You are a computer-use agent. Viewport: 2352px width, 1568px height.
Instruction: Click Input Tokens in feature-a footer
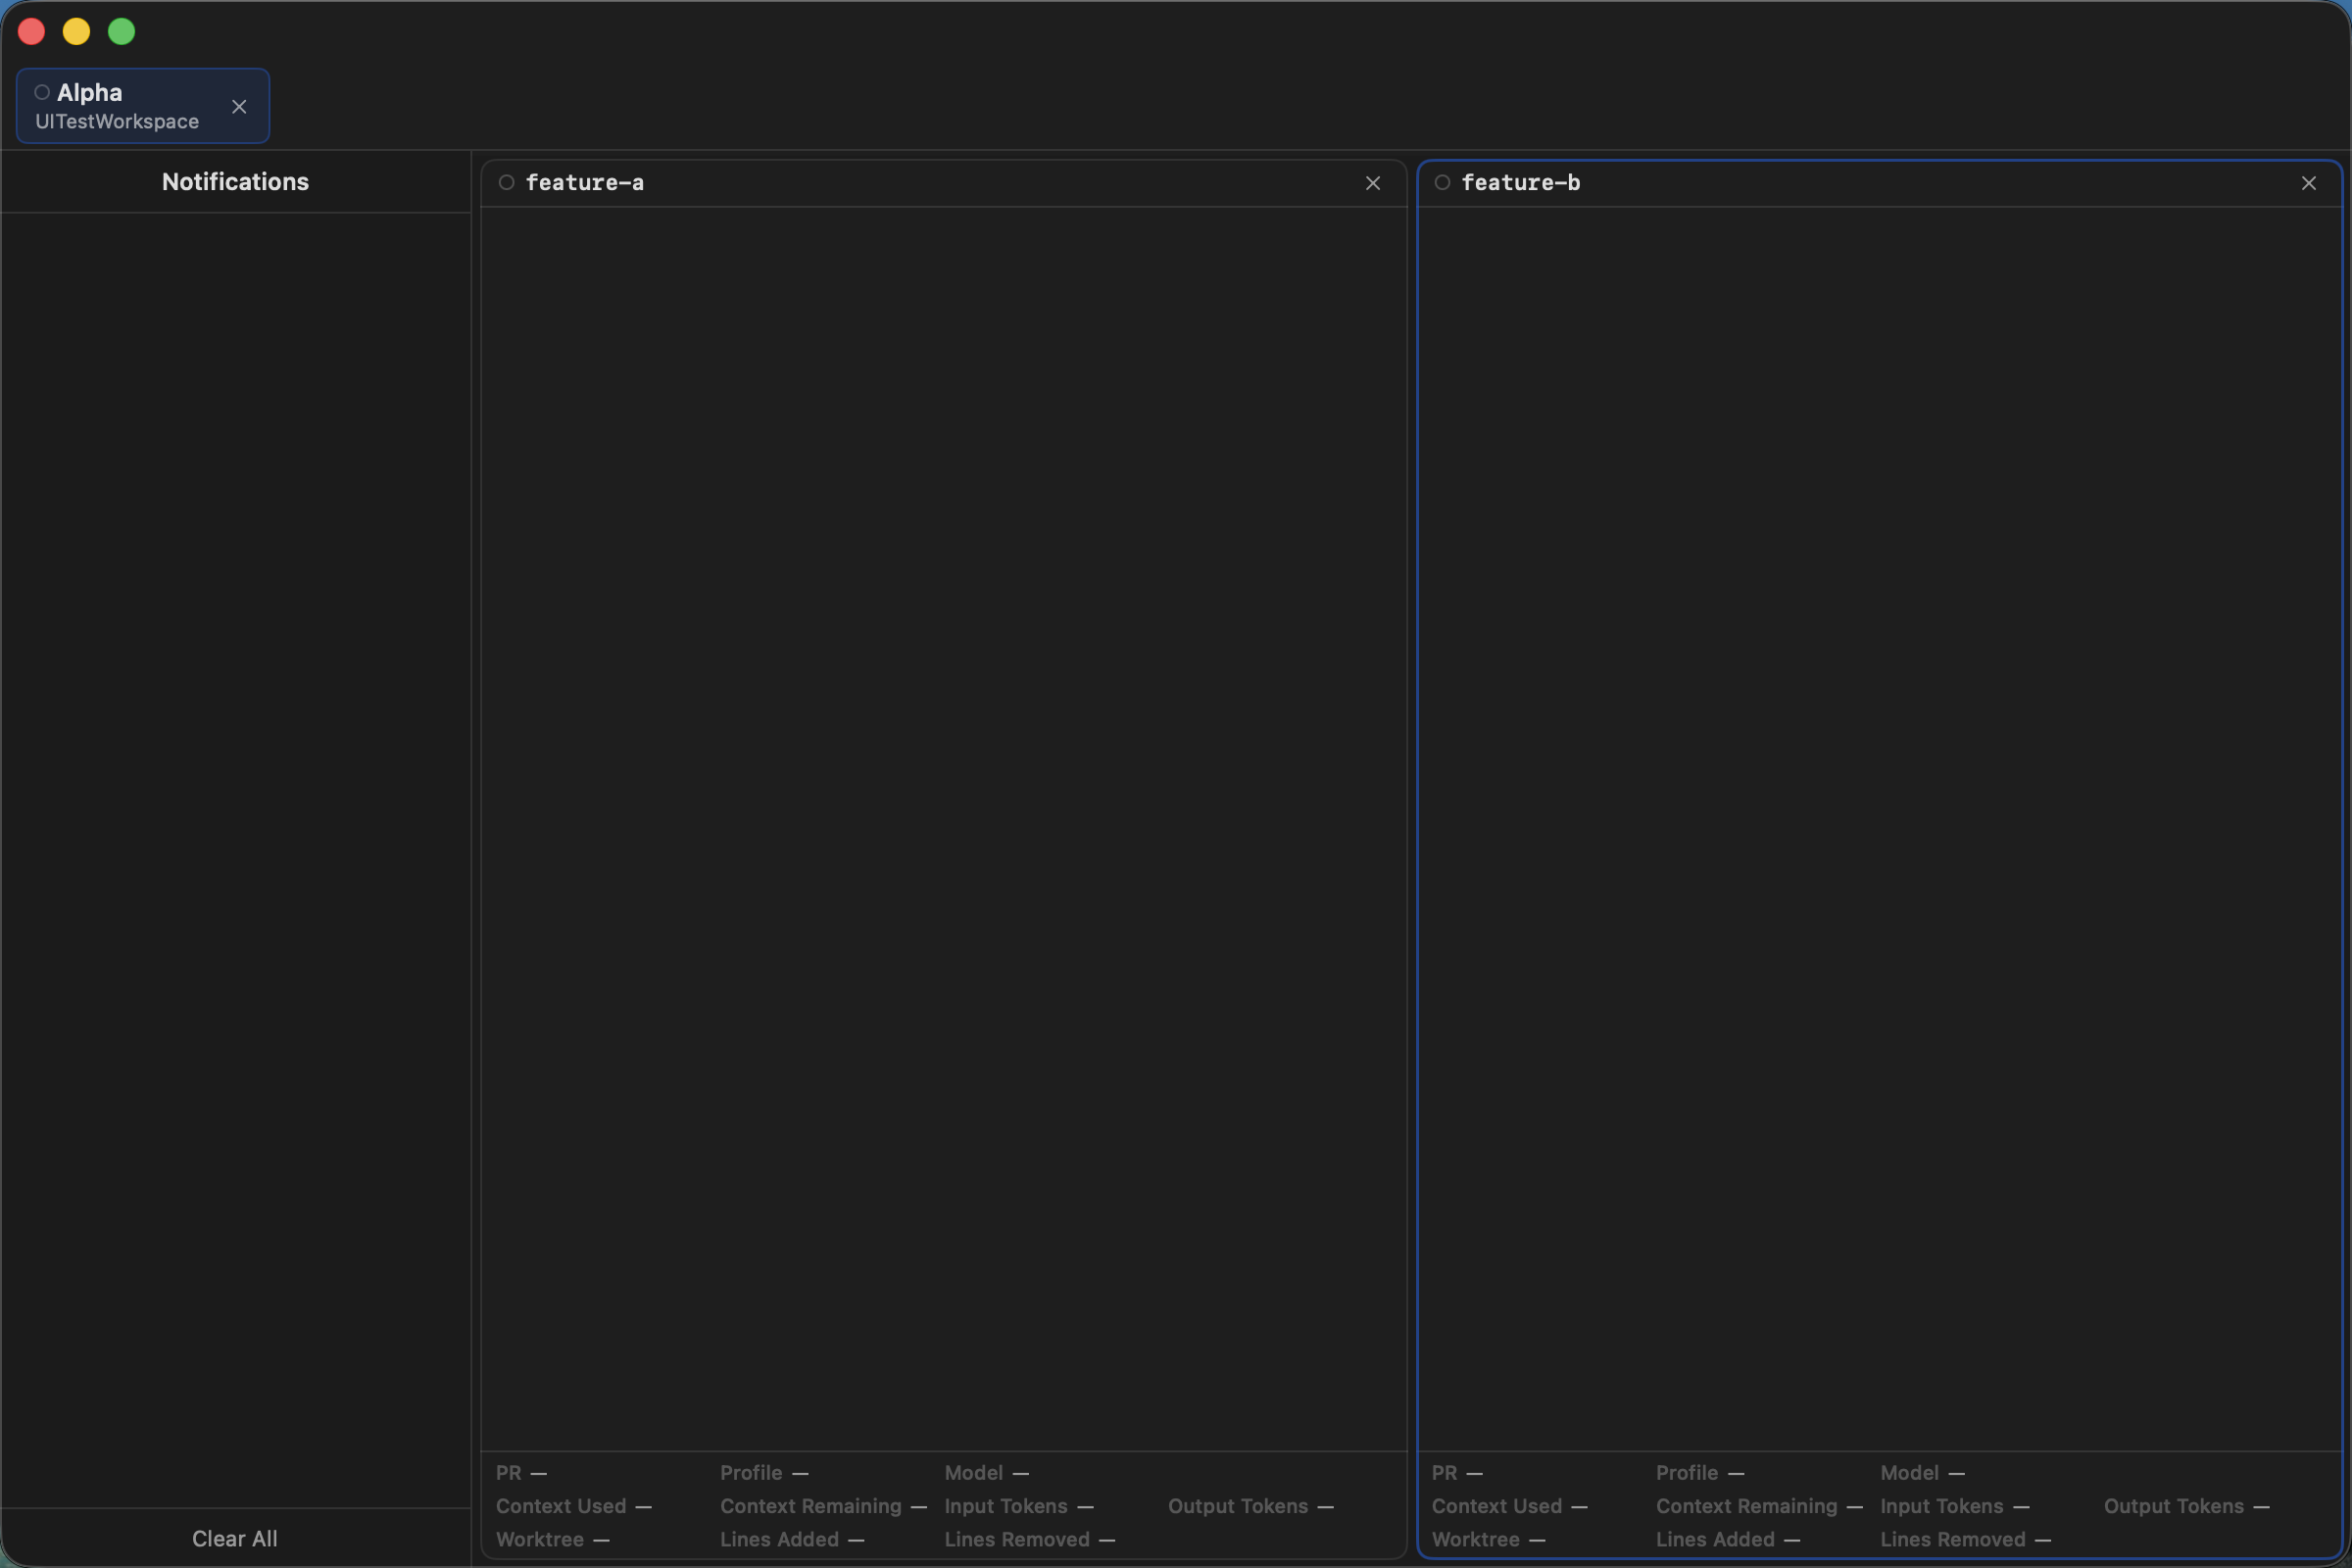(x=1006, y=1506)
